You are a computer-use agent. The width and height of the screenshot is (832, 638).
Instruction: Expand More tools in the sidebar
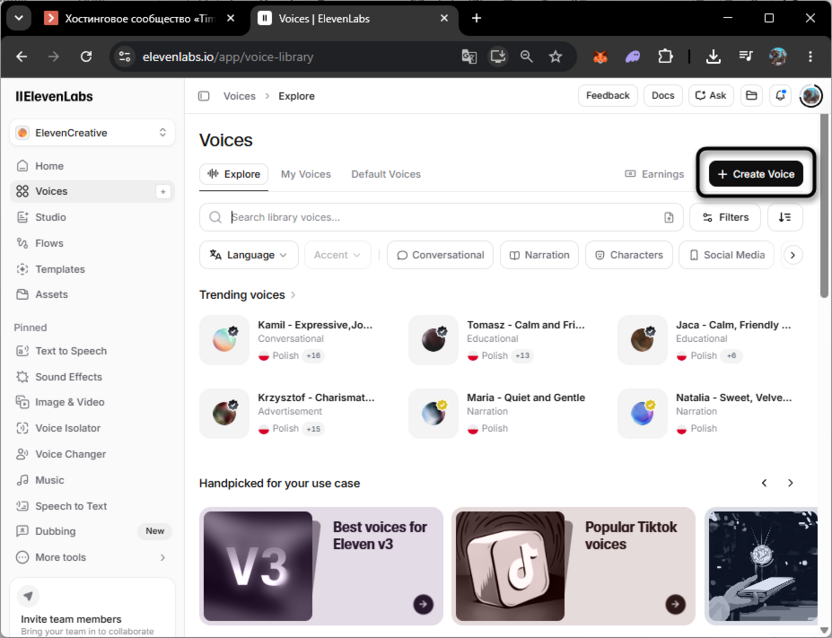[x=92, y=557]
